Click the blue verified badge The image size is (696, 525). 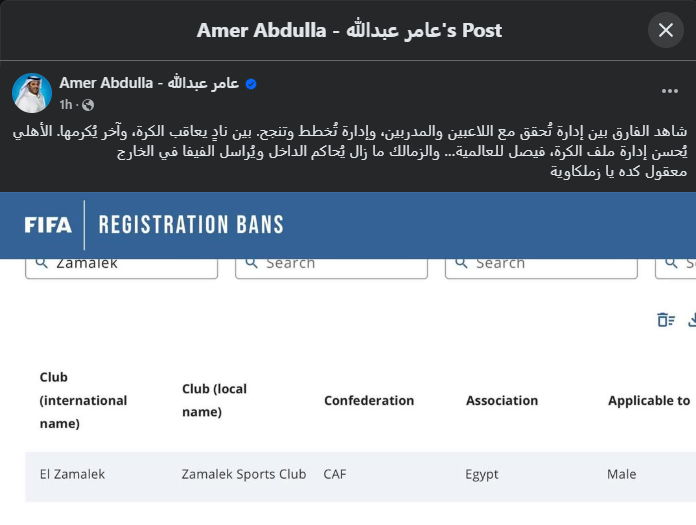coord(251,84)
